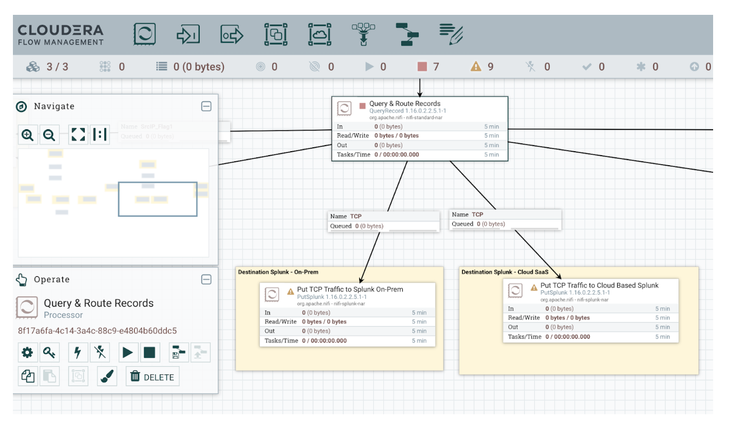Fit the flow to the screen

click(78, 135)
